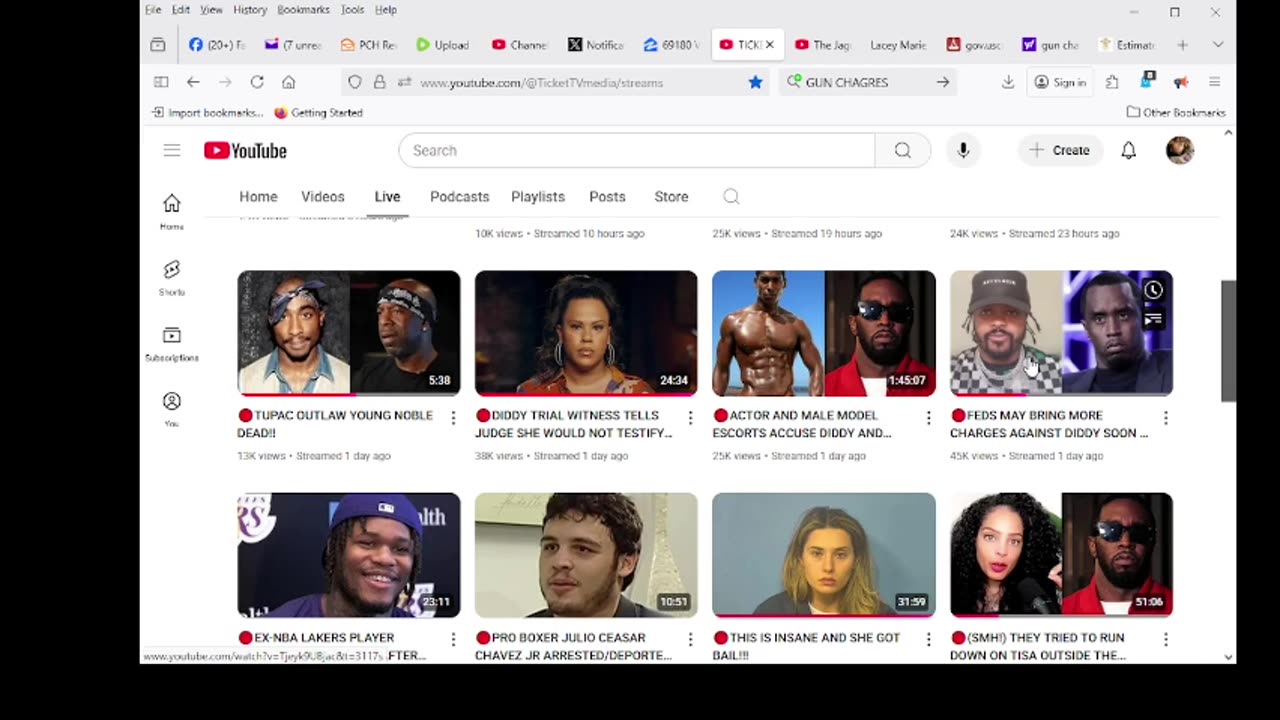This screenshot has height=720, width=1280.
Task: Open Shorts in the YouTube sidebar
Action: click(x=172, y=277)
